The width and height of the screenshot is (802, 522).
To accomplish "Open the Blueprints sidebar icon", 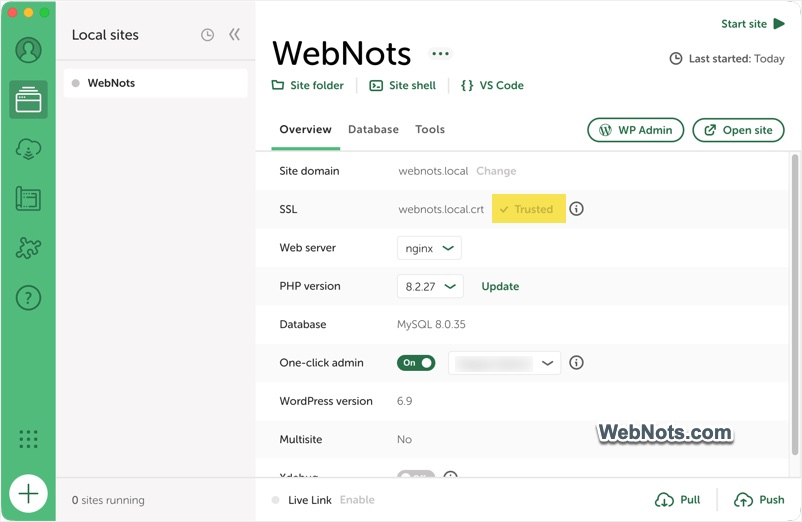I will pos(28,198).
